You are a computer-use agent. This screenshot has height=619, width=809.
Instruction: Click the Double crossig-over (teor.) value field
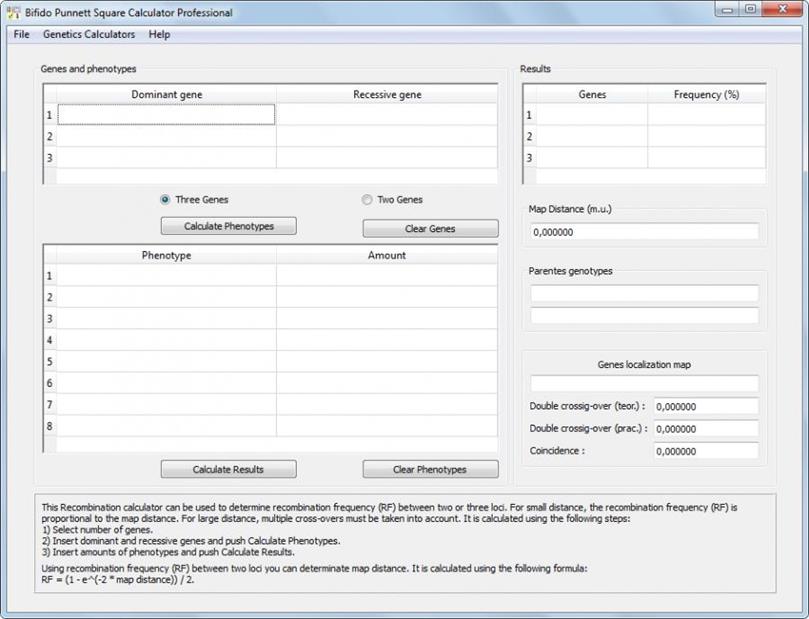[706, 406]
